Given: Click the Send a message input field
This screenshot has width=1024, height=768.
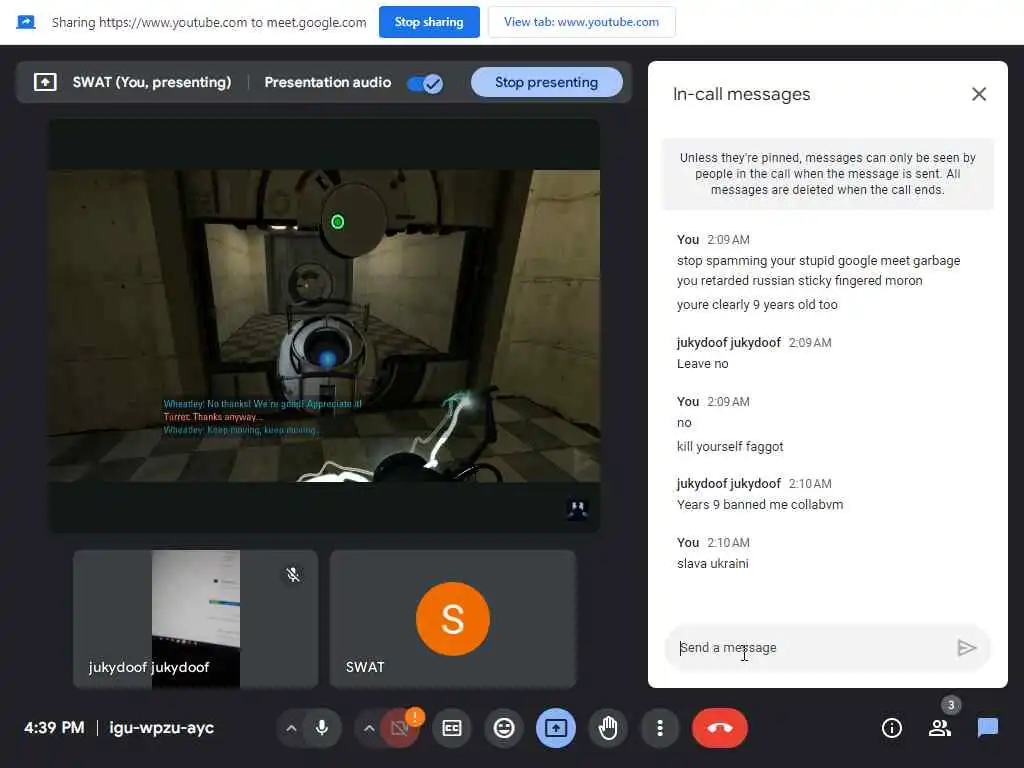Looking at the screenshot, I should 810,647.
